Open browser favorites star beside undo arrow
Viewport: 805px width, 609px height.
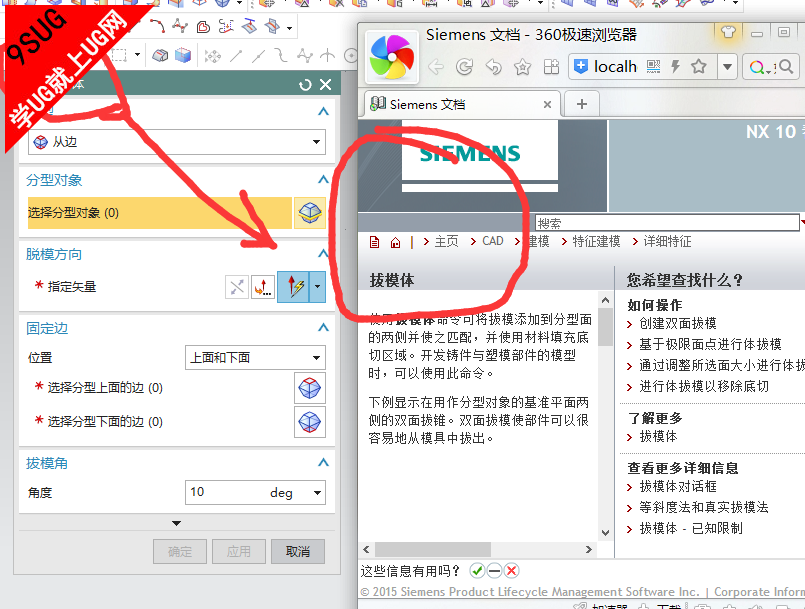pyautogui.click(x=522, y=67)
